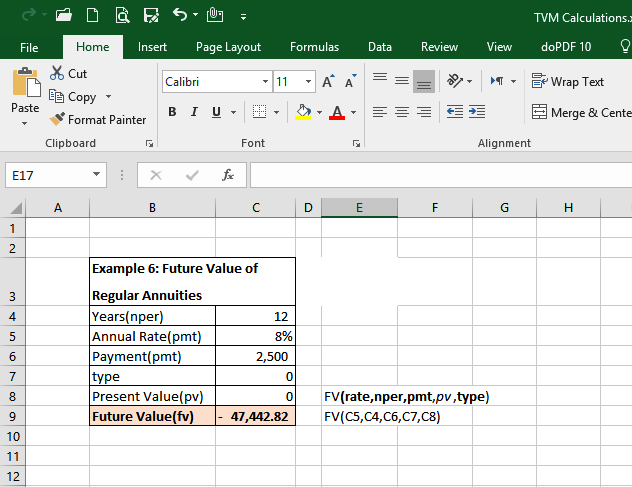Click the Paste clipboard icon
The image size is (632, 487).
[x=26, y=83]
